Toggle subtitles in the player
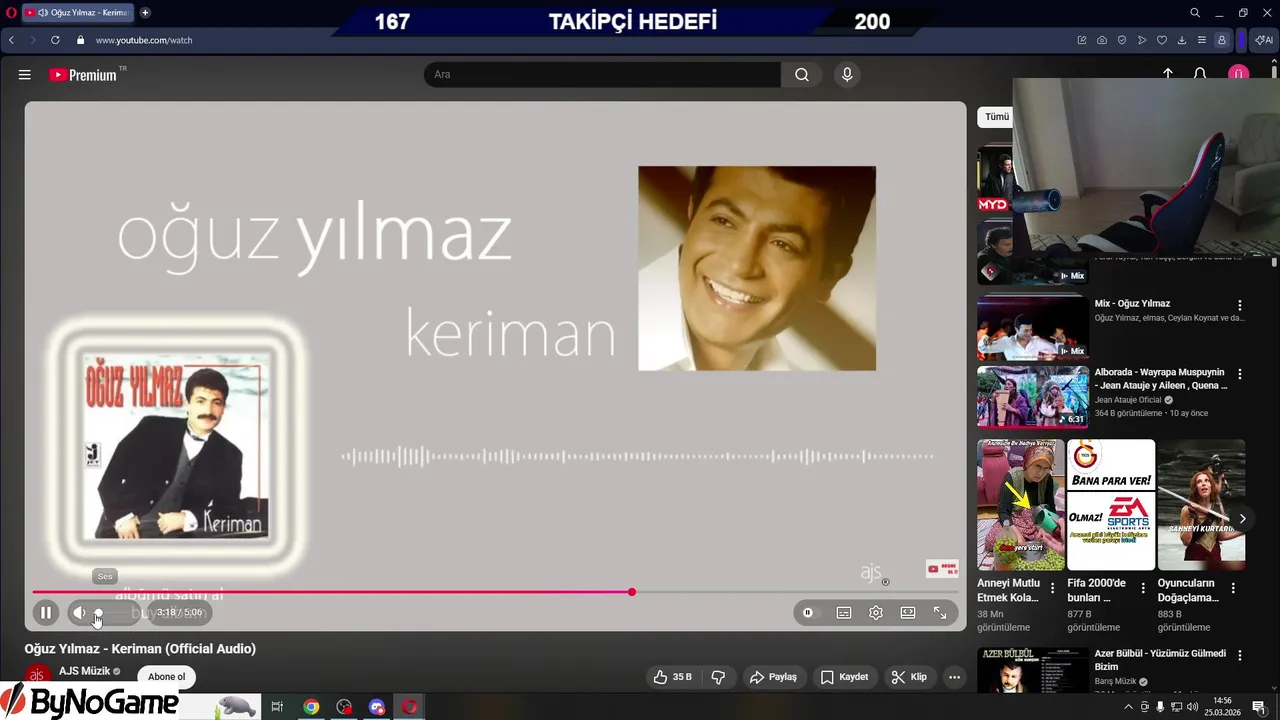The height and width of the screenshot is (720, 1280). [x=844, y=613]
